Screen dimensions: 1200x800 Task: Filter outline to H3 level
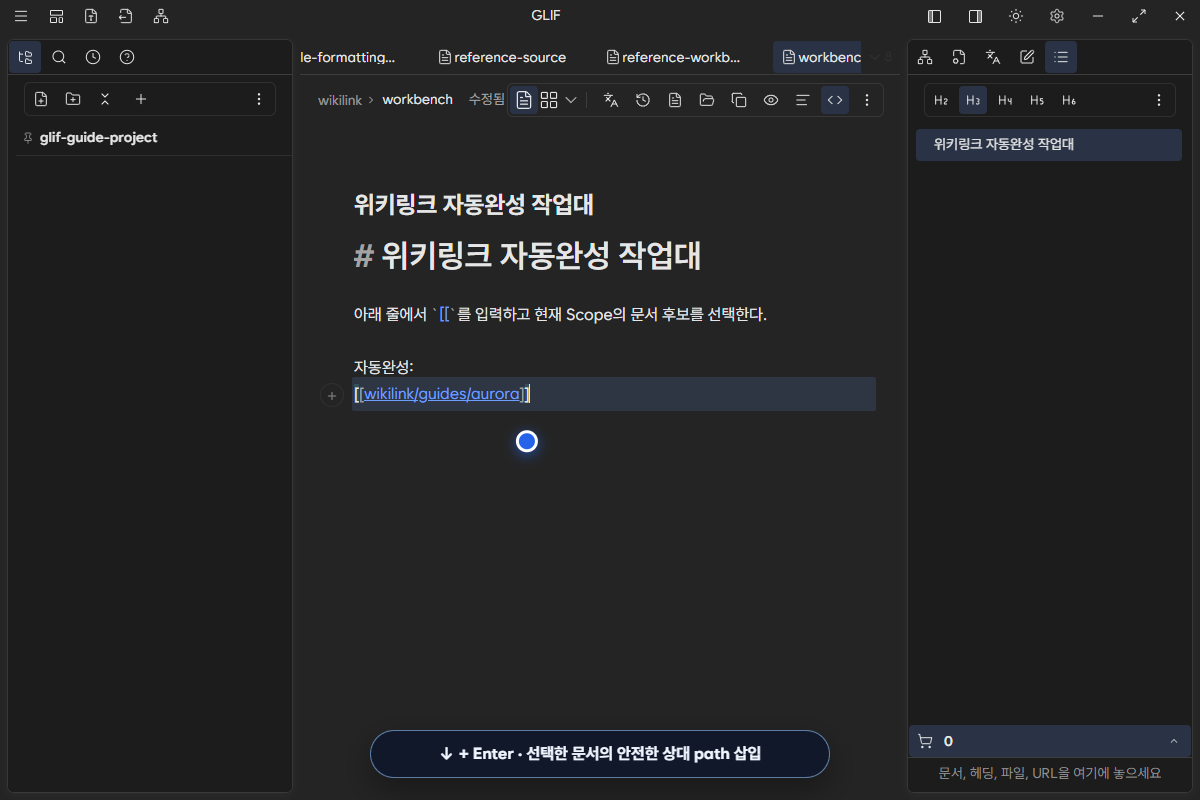[973, 100]
